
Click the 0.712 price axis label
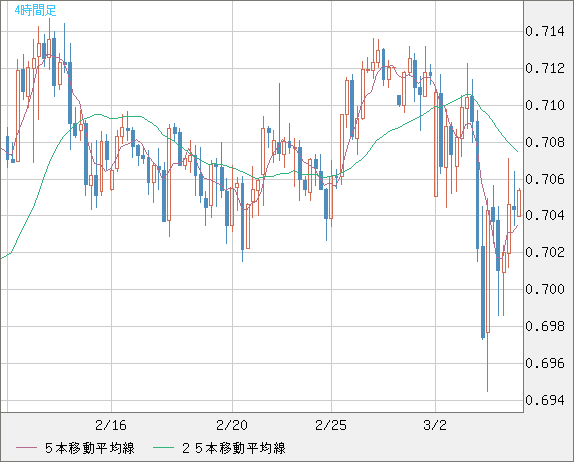[545, 68]
